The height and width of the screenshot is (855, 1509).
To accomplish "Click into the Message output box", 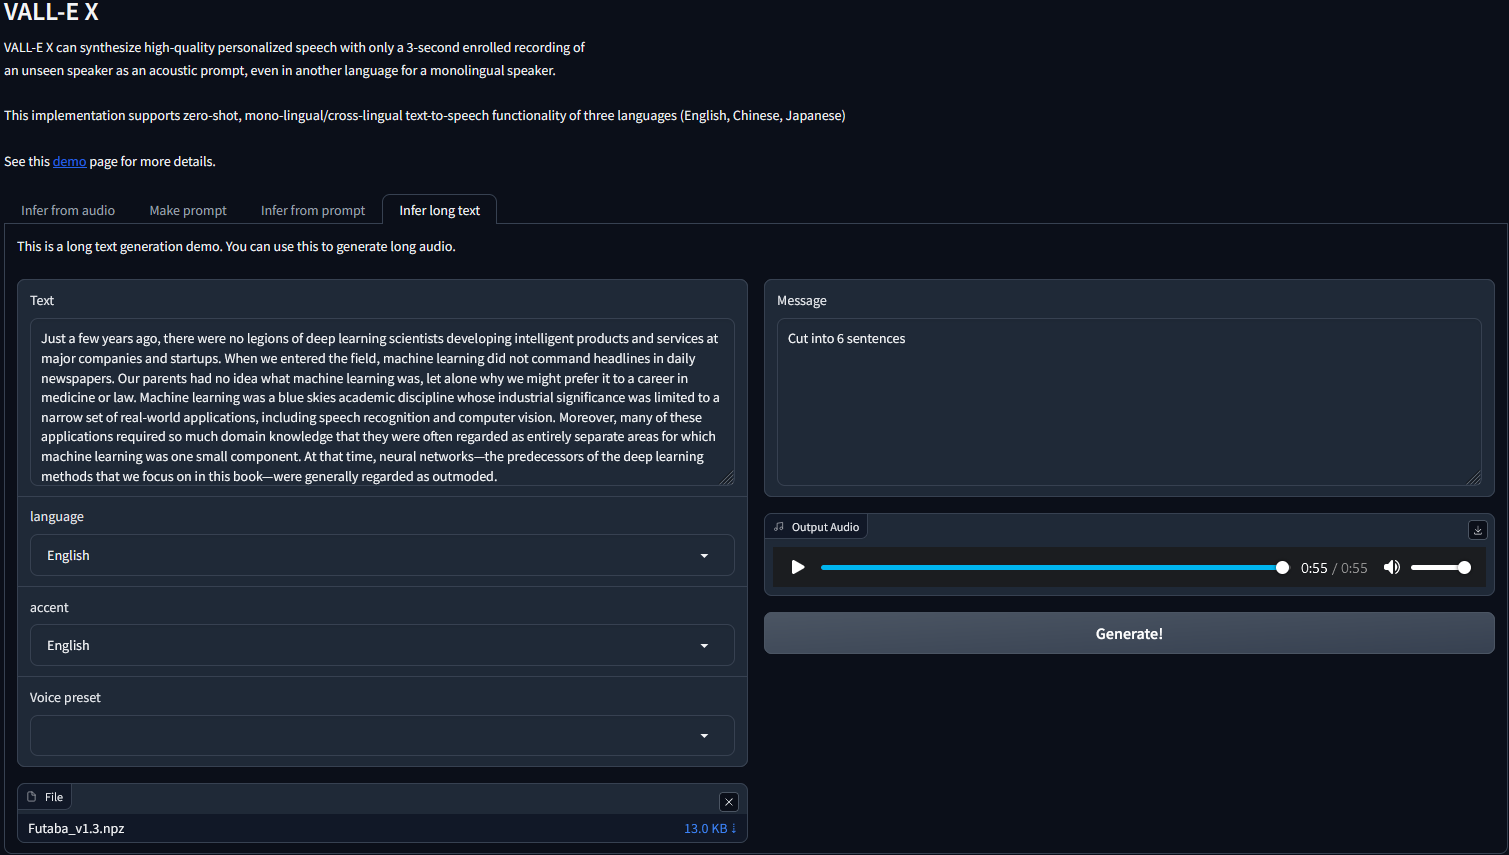I will (1129, 402).
